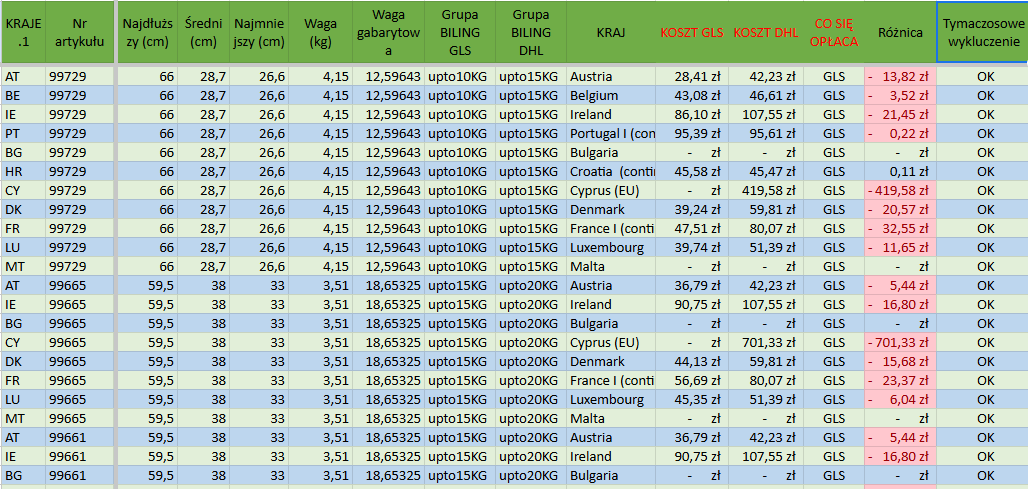Click the red -32,55 zł difference cell
Screen dimensions: 1028x489
(x=899, y=228)
